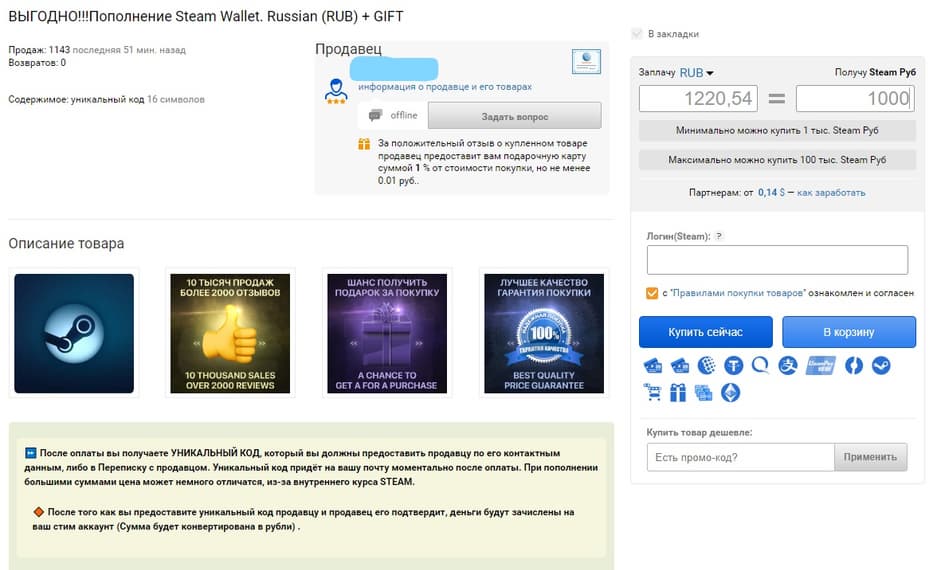Click the question mark help icon beside Логин(Steam)
The height and width of the screenshot is (570, 937).
click(x=719, y=236)
